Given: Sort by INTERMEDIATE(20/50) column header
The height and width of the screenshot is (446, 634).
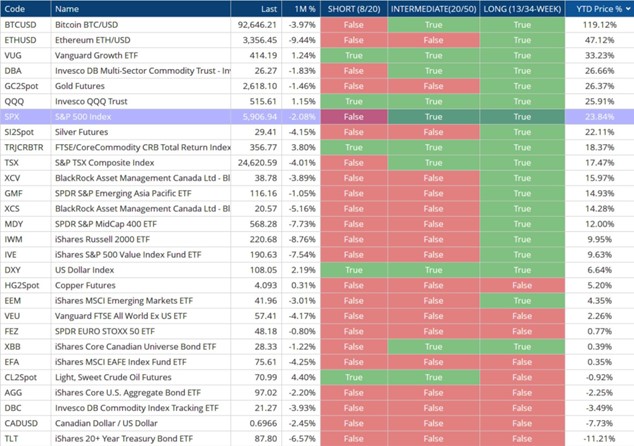Looking at the screenshot, I should tap(433, 9).
